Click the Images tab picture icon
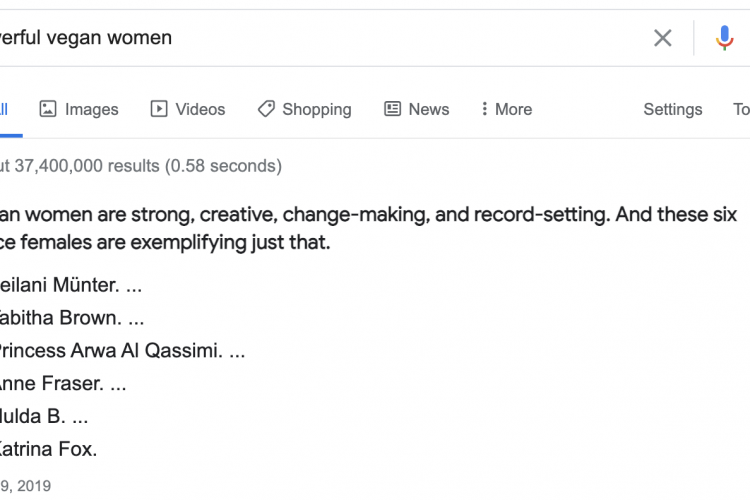Image resolution: width=750 pixels, height=500 pixels. pyautogui.click(x=47, y=109)
